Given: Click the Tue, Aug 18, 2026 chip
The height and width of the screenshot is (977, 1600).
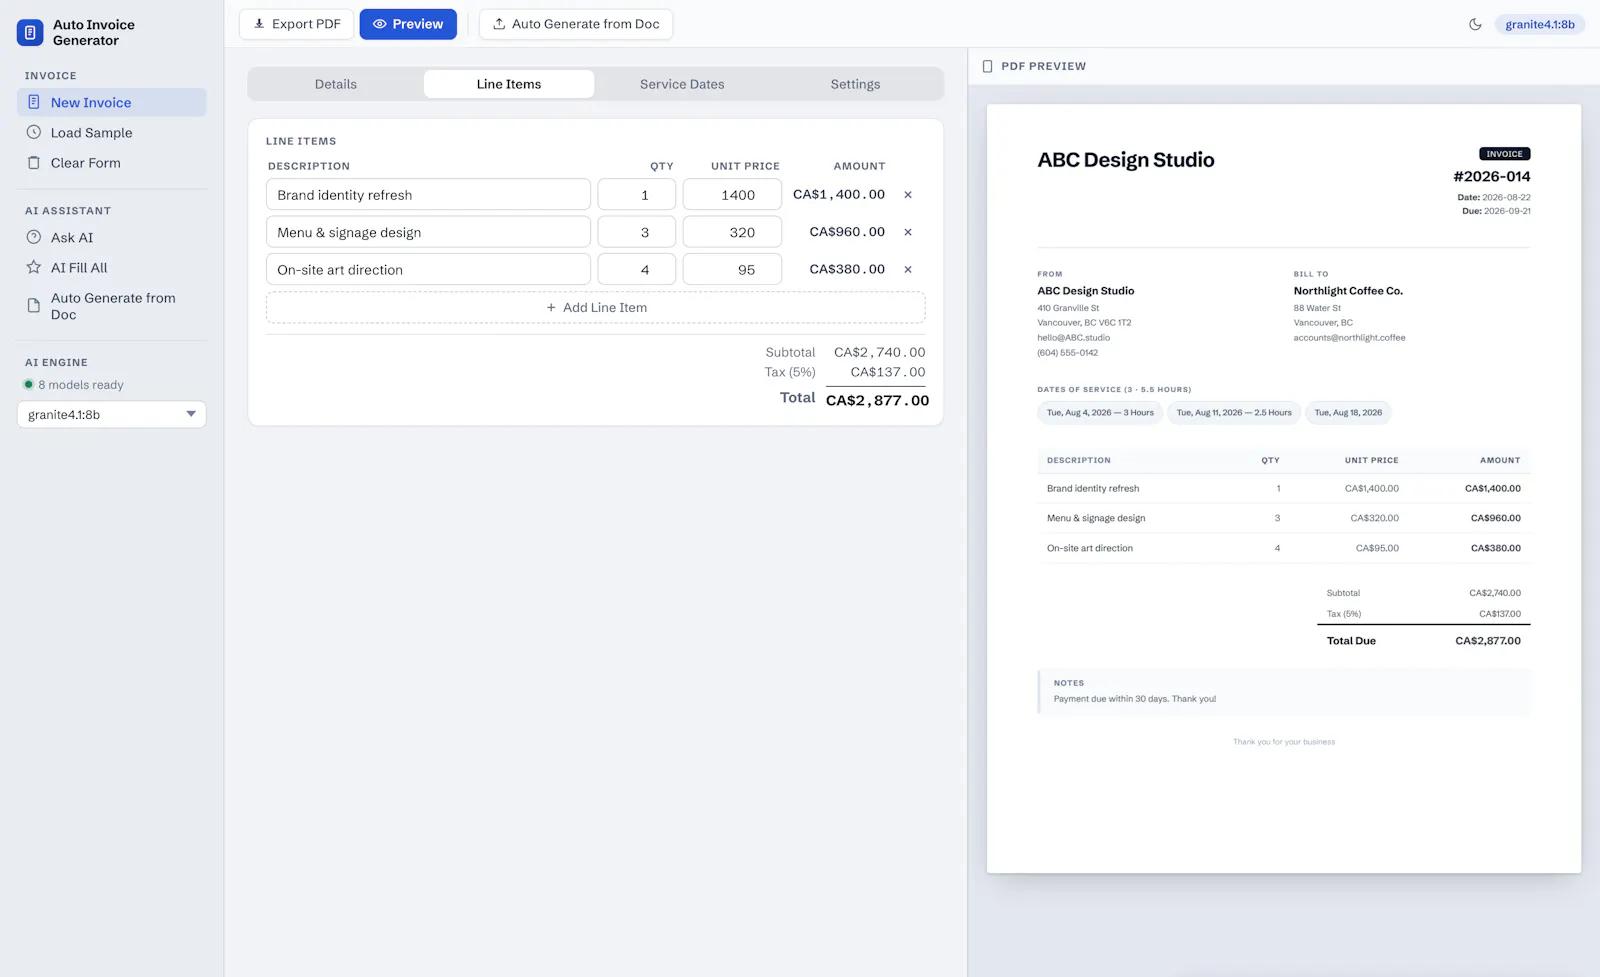Looking at the screenshot, I should tap(1348, 412).
